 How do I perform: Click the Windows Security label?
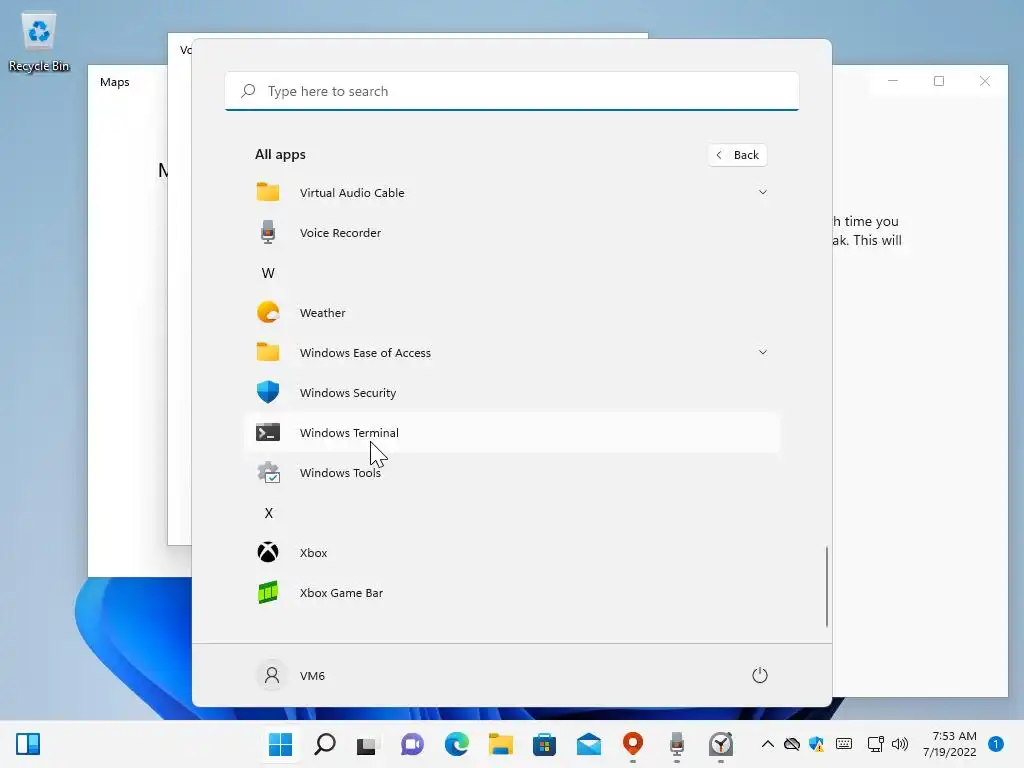(x=348, y=392)
